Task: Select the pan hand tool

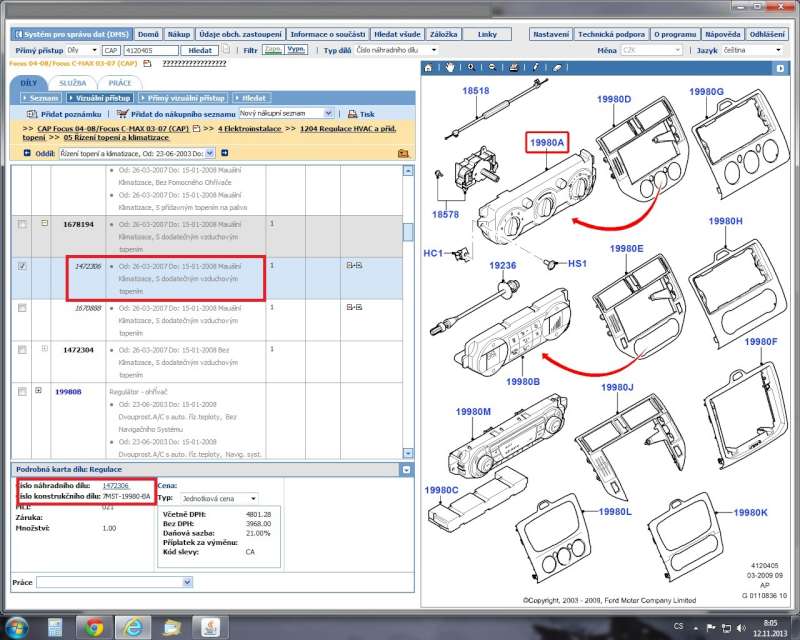Action: 450,67
